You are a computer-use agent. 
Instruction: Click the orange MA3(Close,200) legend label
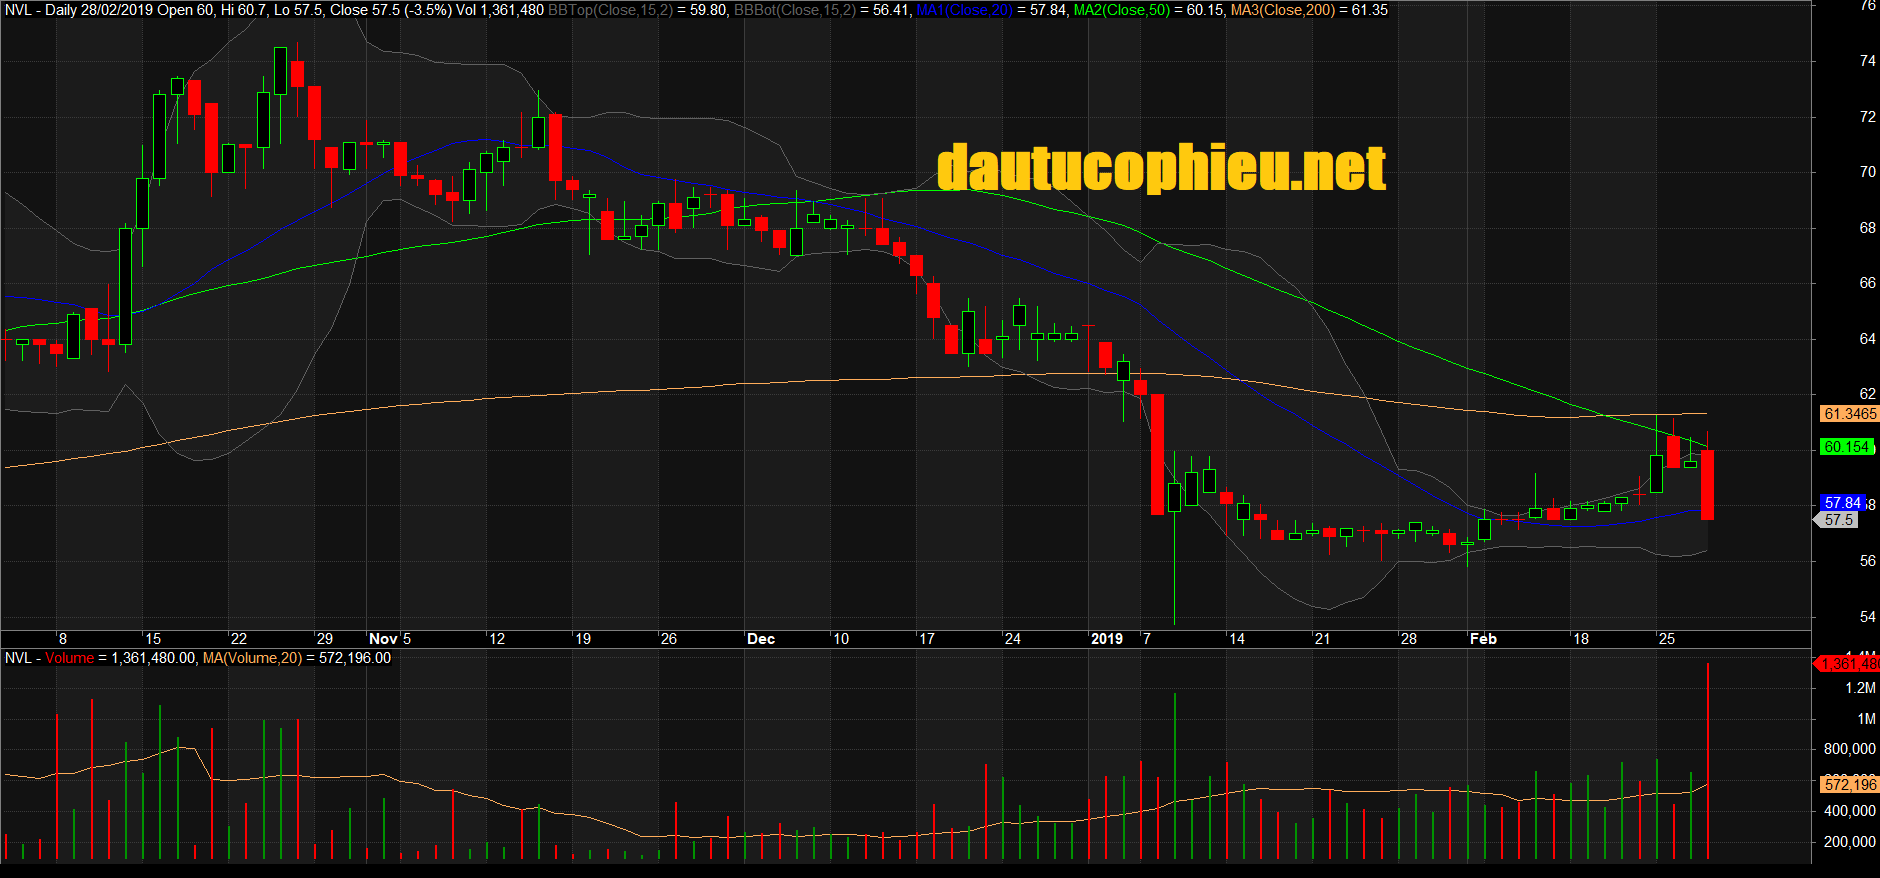[x=1282, y=10]
